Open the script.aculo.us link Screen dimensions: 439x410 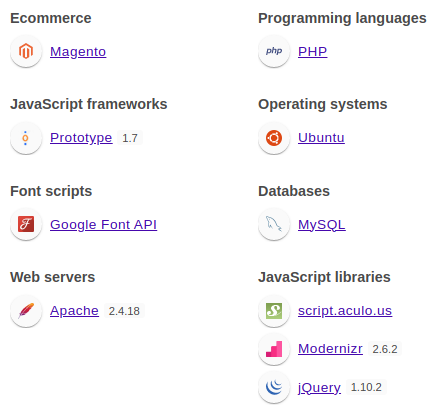click(345, 311)
